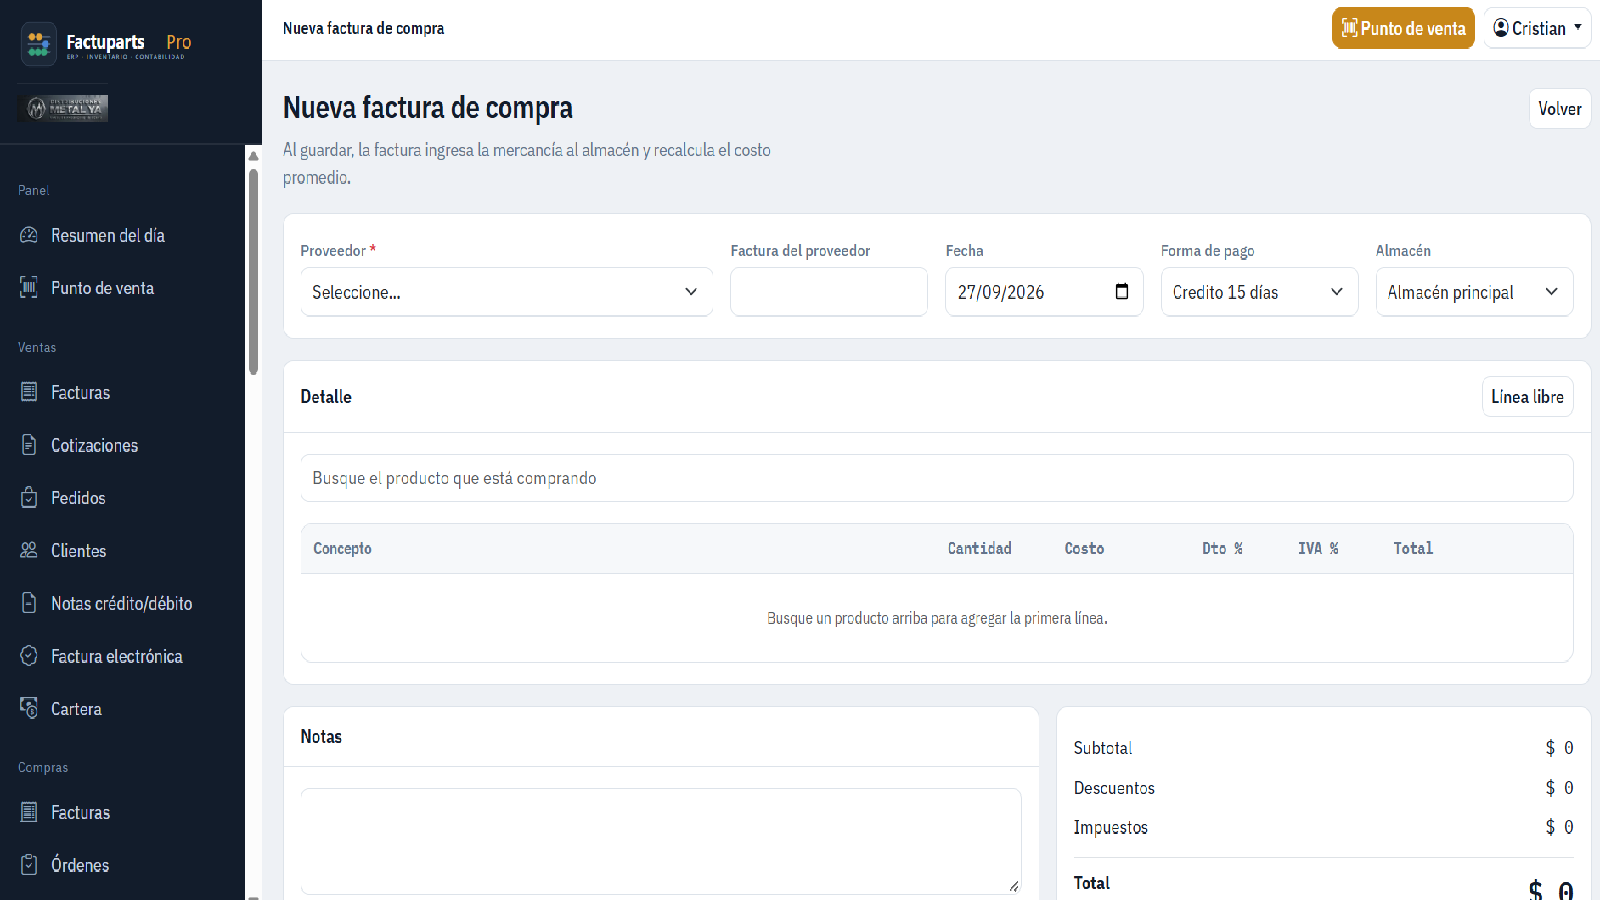
Task: Open the calendar picker in Fecha field
Action: [x=1122, y=292]
